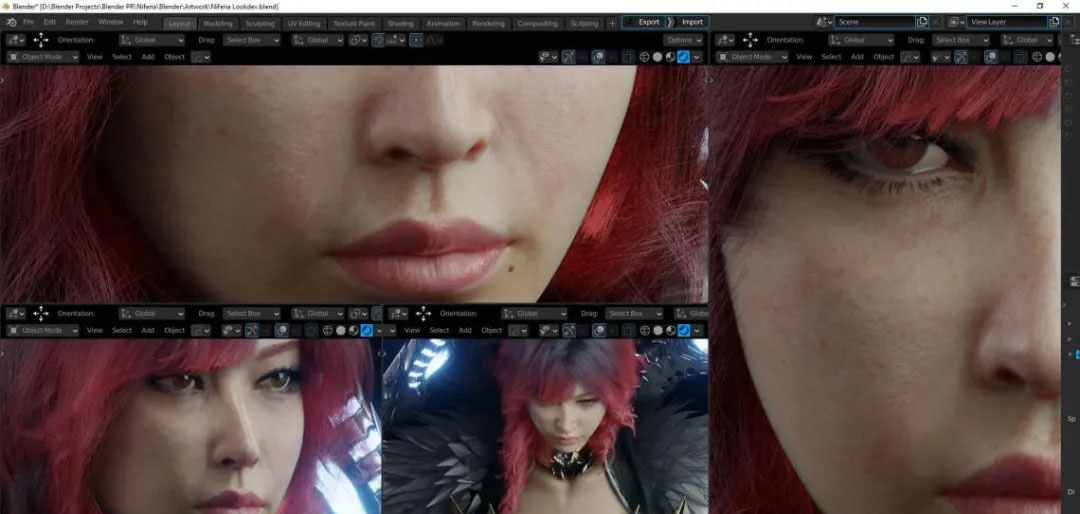Switch to the Animation workspace tab
This screenshot has height=514, width=1080.
coord(443,23)
